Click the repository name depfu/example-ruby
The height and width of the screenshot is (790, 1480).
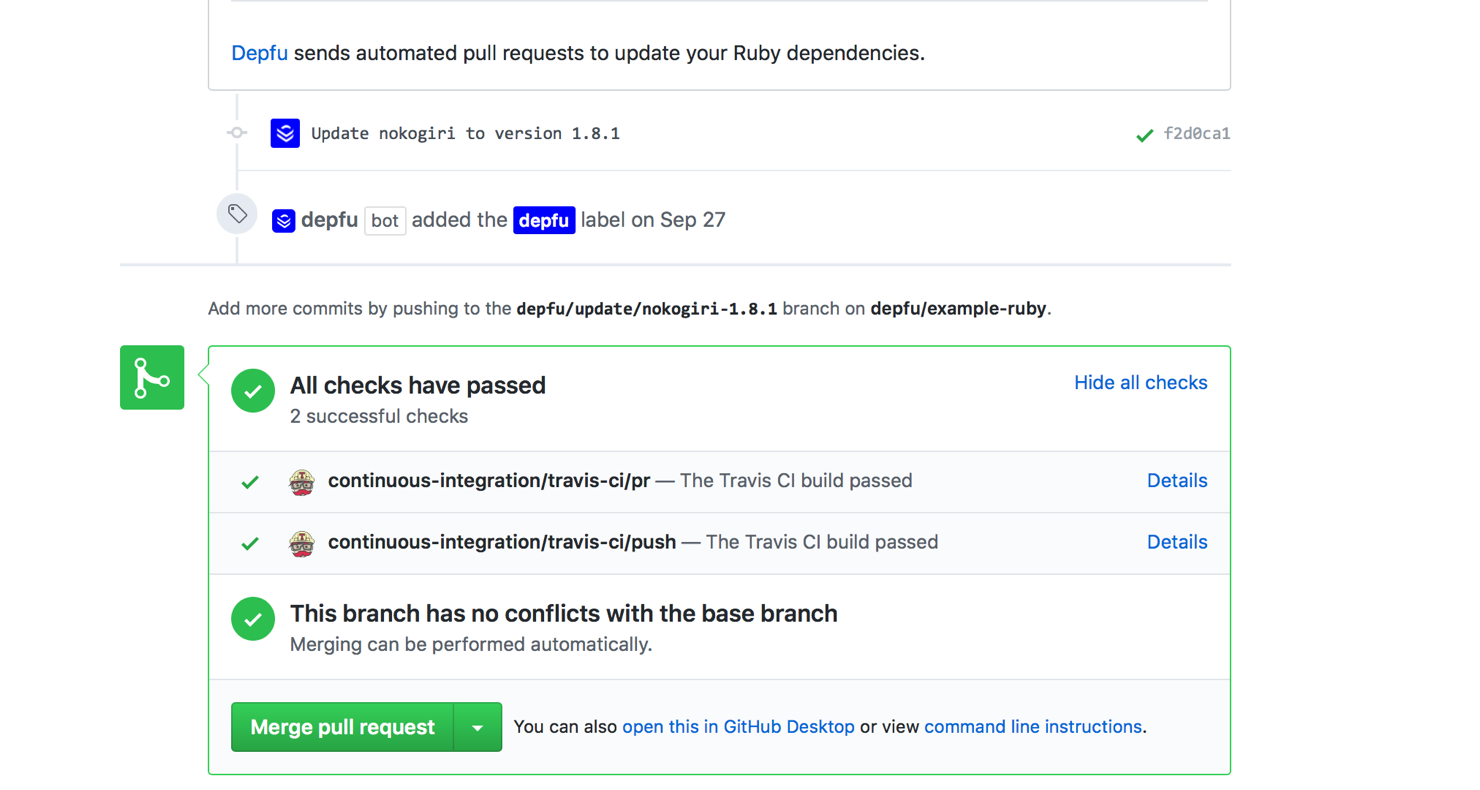click(959, 309)
